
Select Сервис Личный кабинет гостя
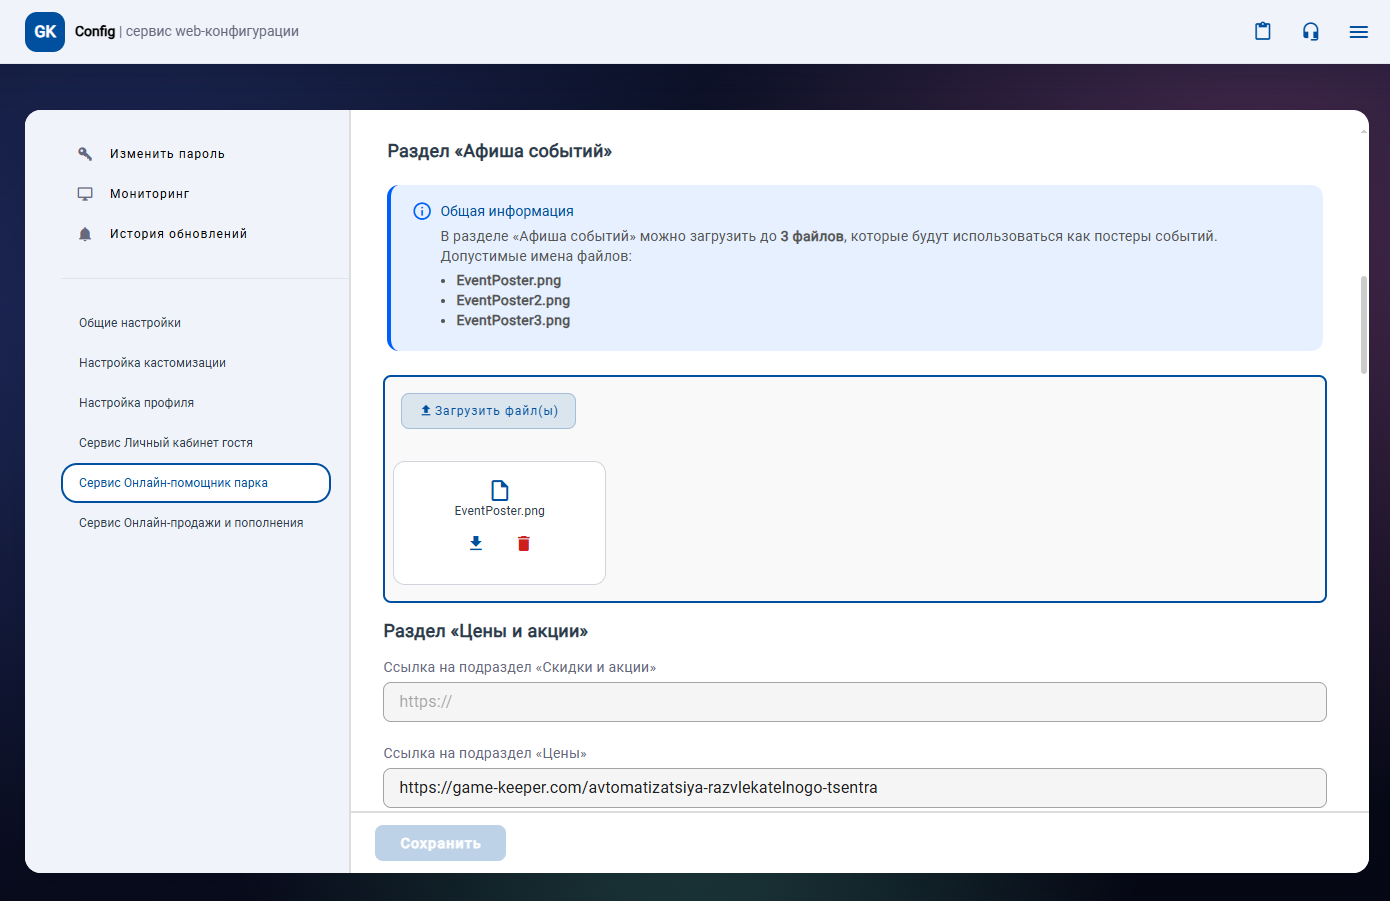point(166,443)
